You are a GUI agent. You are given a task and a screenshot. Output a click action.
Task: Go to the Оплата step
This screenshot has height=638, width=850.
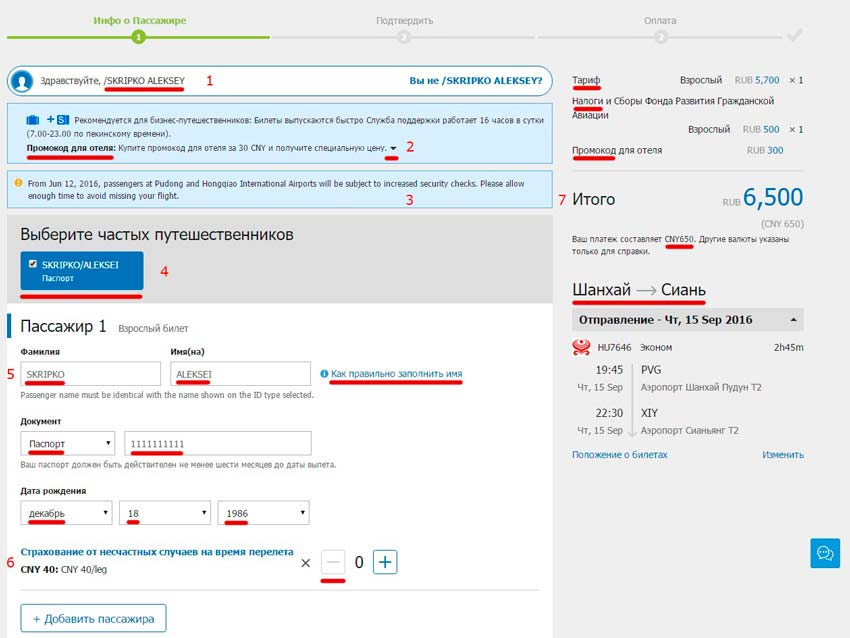[660, 36]
